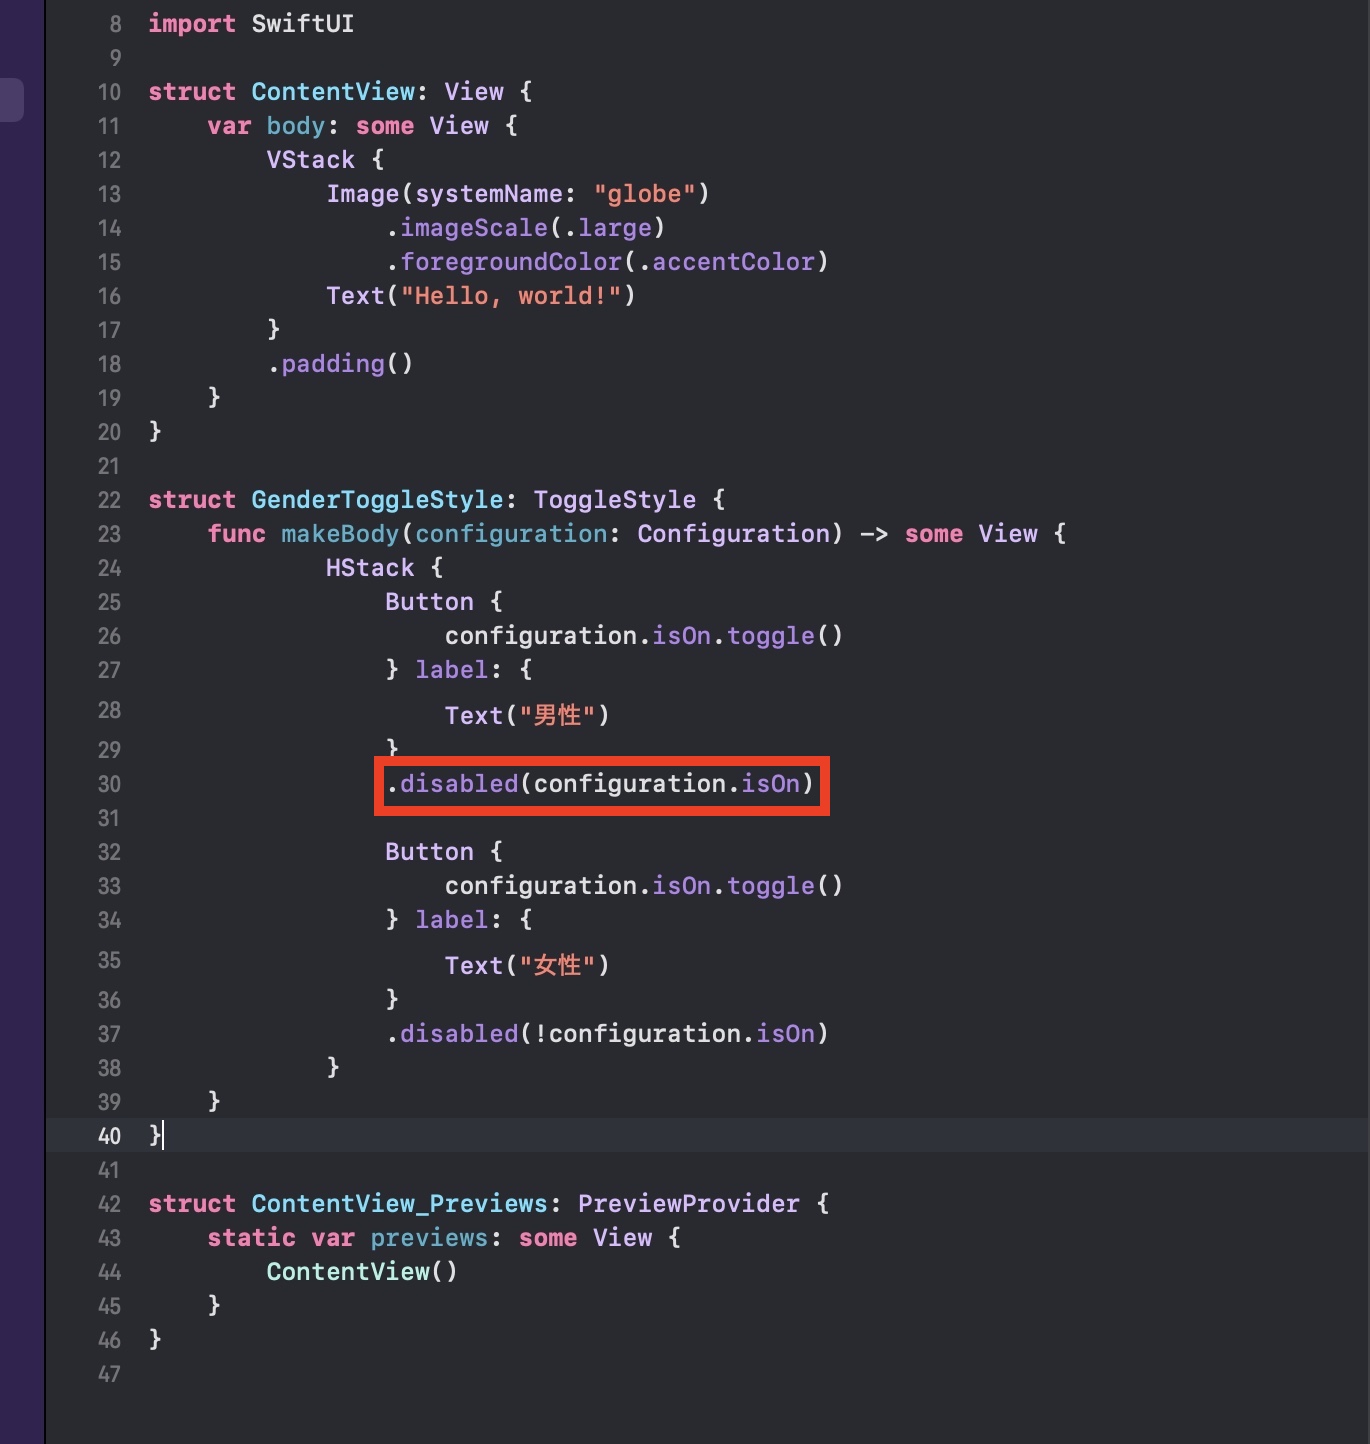Click "SwiftUI" in the import statement
This screenshot has width=1370, height=1444.
[303, 24]
